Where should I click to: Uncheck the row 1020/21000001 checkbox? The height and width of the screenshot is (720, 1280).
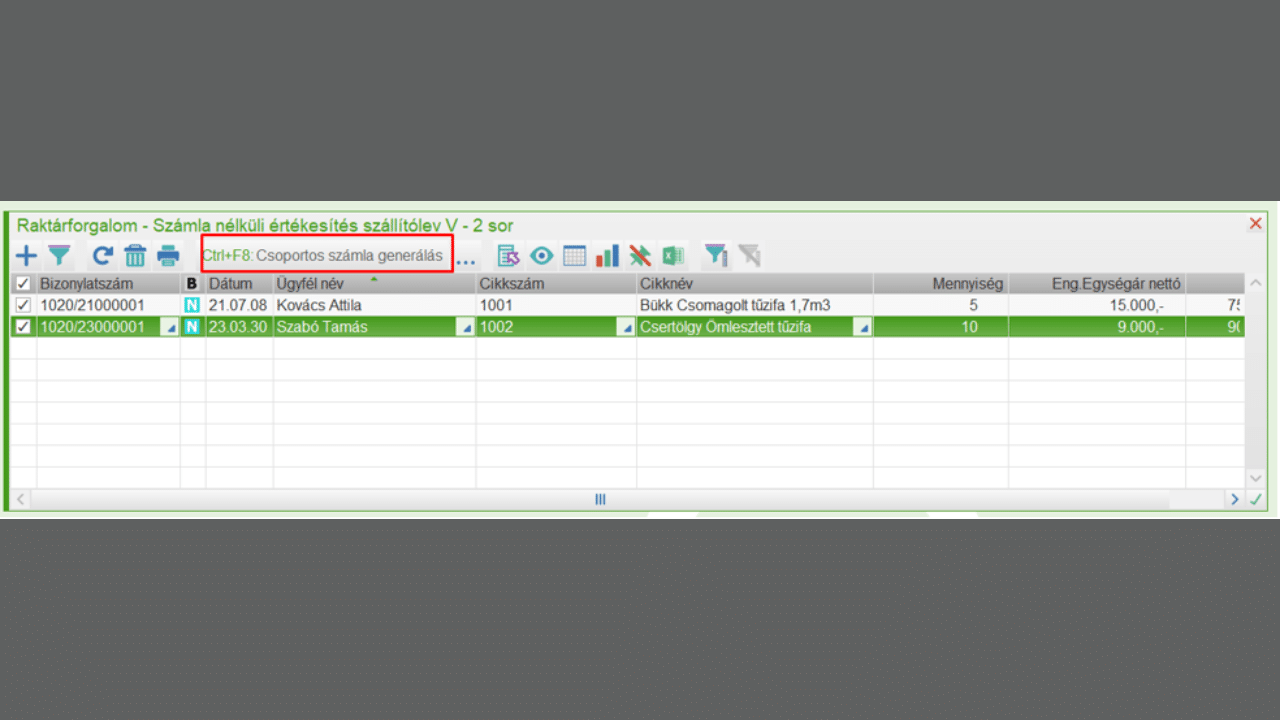pyautogui.click(x=23, y=305)
